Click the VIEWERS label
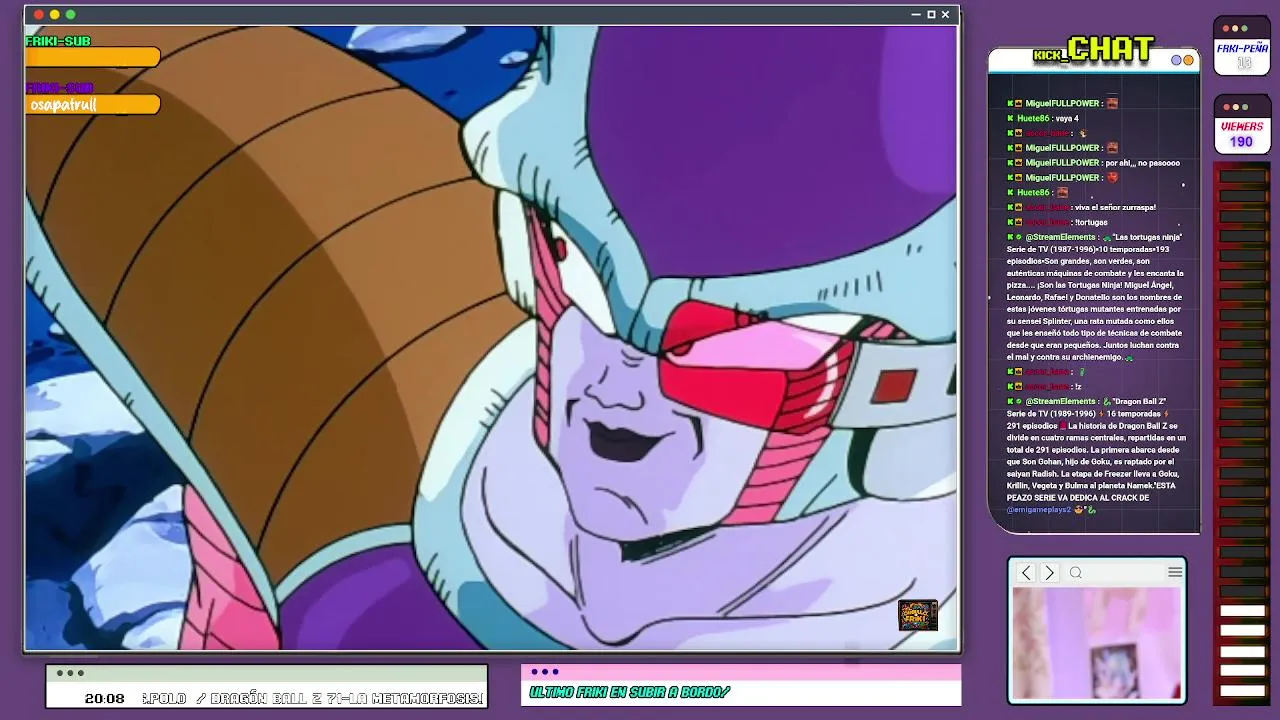The image size is (1280, 720). point(1241,126)
